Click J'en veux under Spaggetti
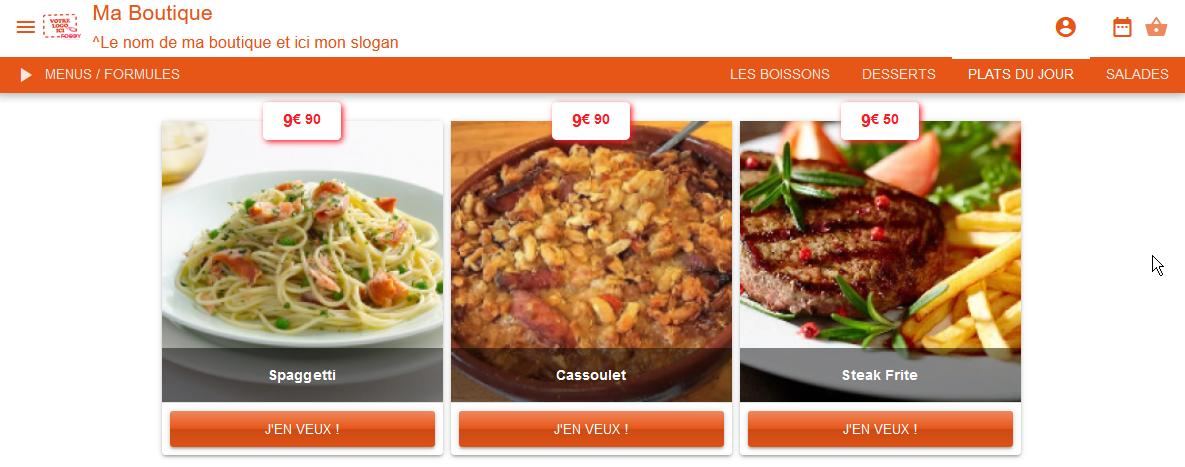 pos(302,429)
